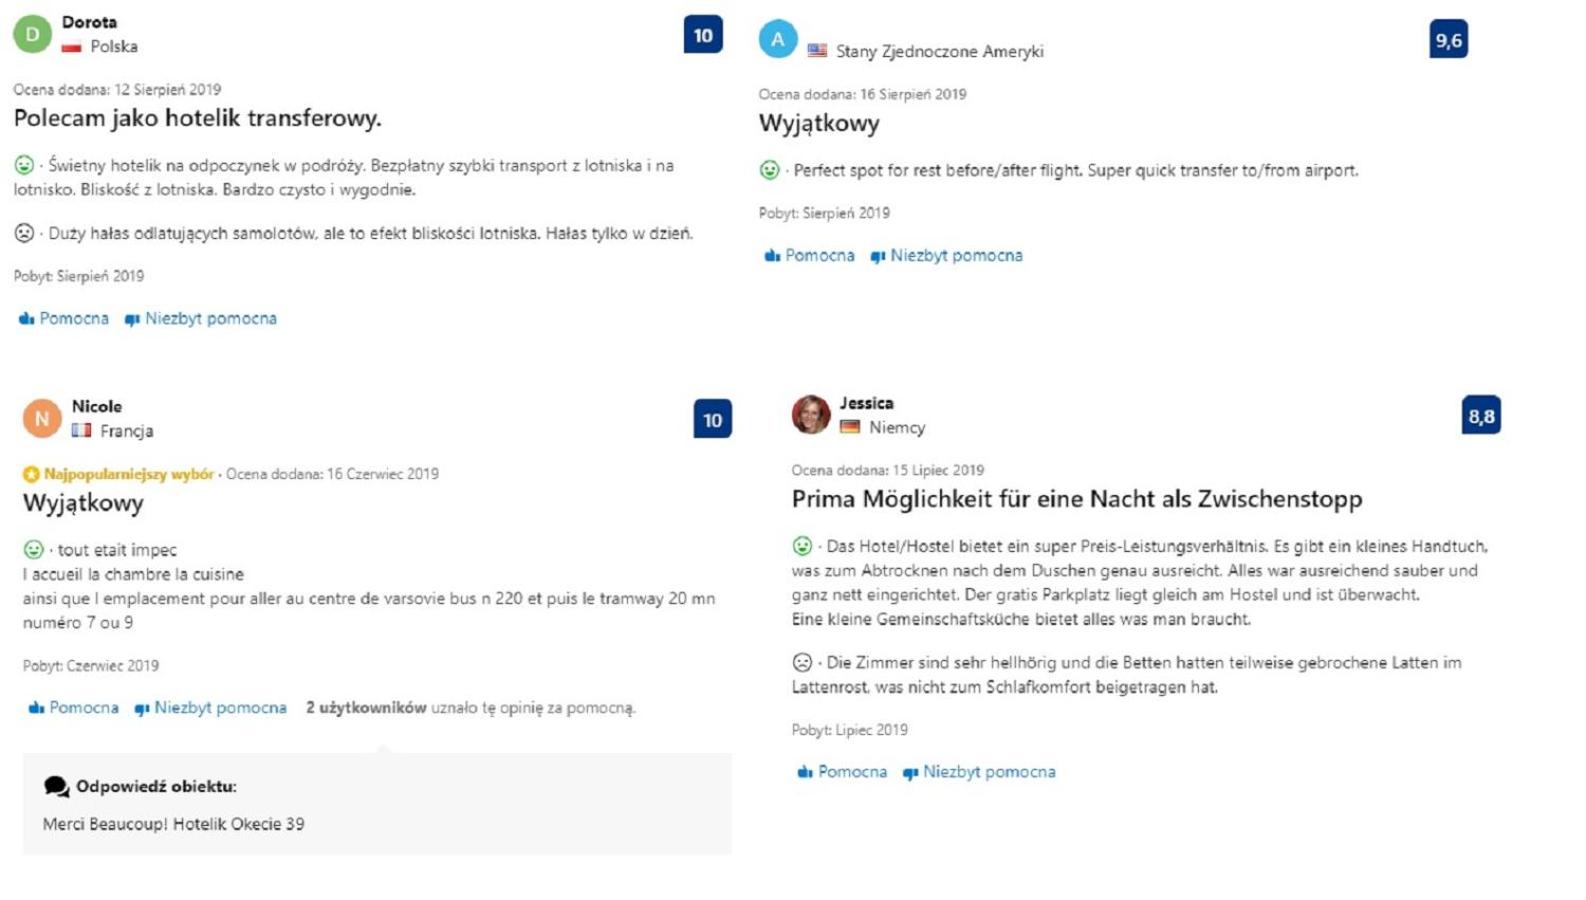Mark Dorota's review as Niezbyt pomocna

click(200, 318)
